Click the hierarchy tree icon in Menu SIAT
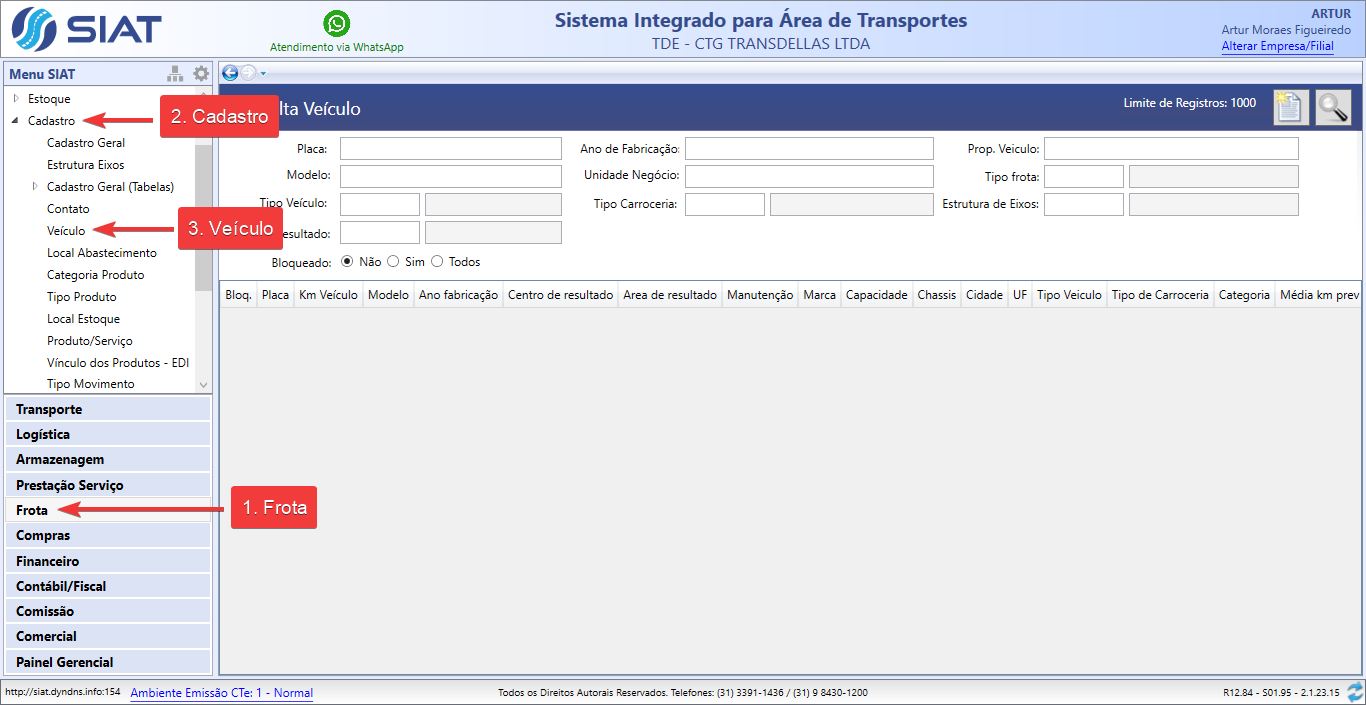This screenshot has width=1366, height=705. pos(176,74)
